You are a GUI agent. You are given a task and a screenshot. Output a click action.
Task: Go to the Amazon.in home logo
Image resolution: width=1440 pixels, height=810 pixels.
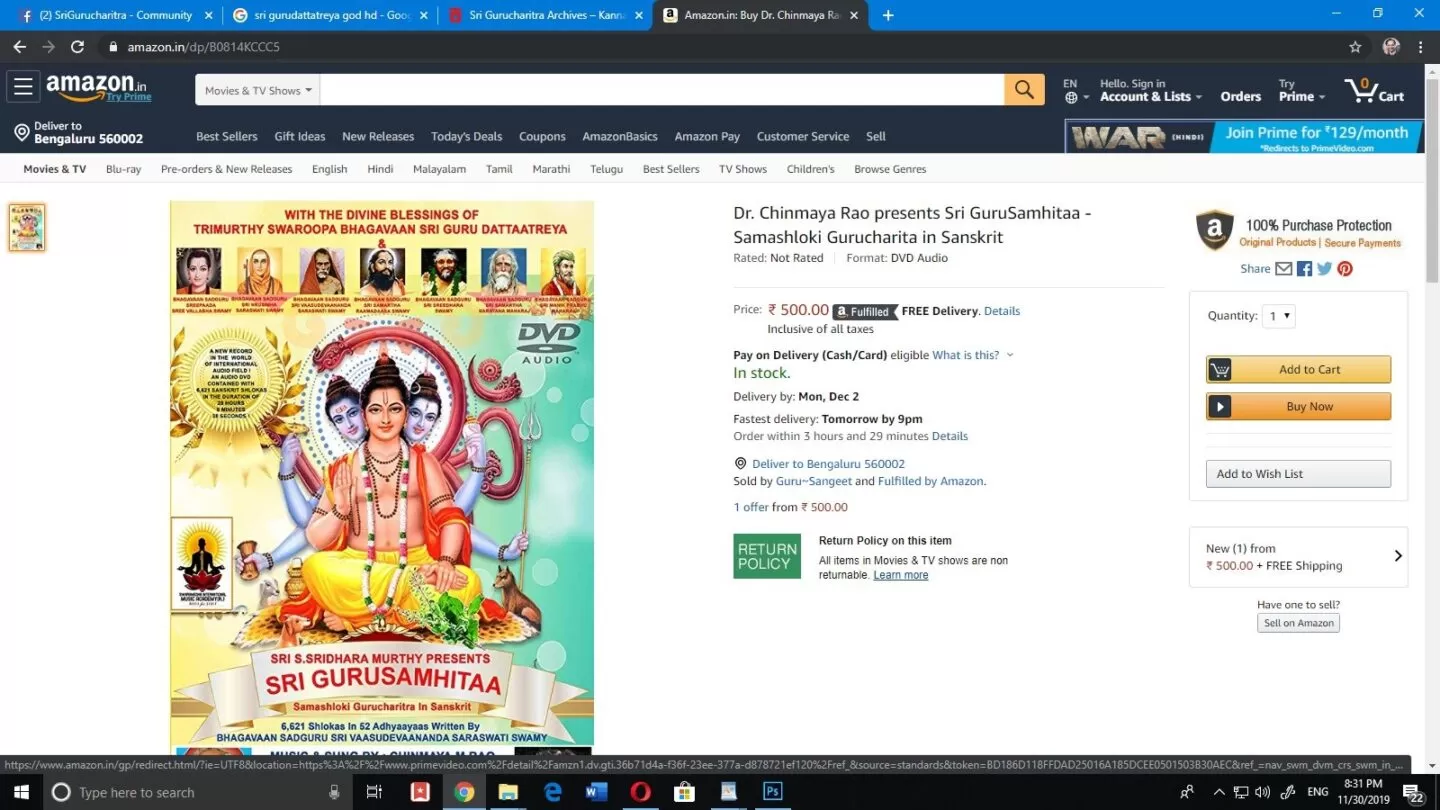[x=98, y=88]
